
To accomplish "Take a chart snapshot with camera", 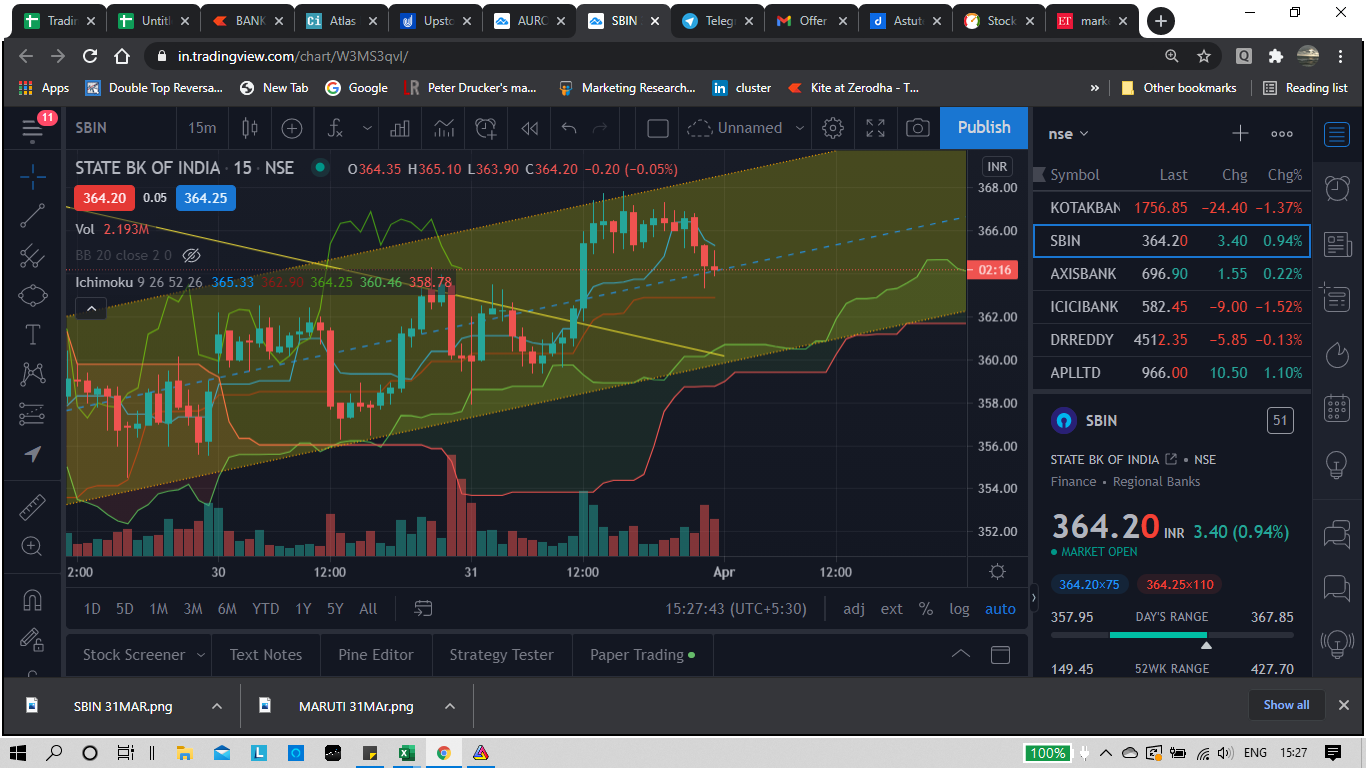I will [x=917, y=128].
